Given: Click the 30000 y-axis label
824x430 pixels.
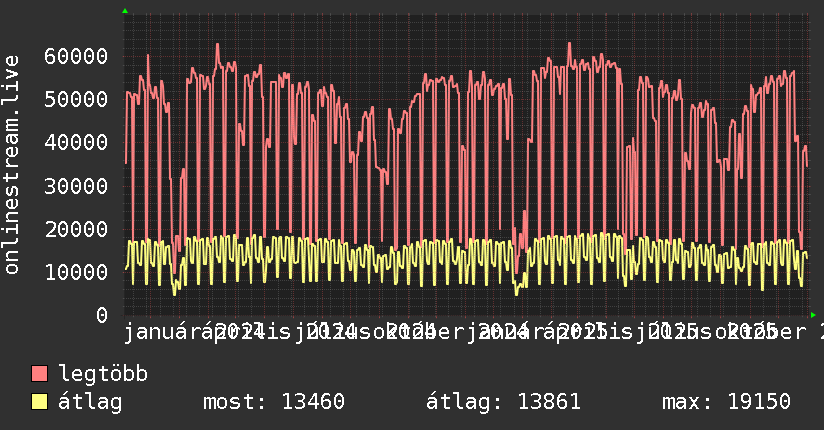Looking at the screenshot, I should (x=76, y=186).
